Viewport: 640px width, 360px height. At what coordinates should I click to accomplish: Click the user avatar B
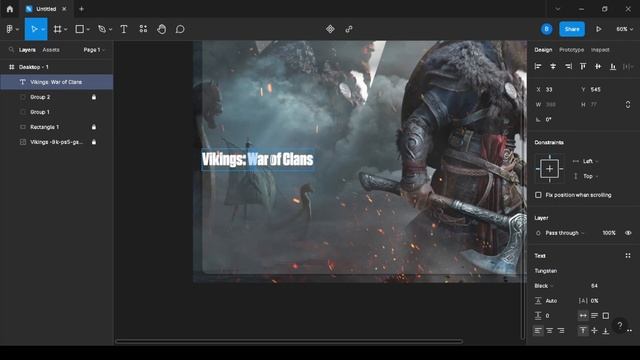click(546, 29)
